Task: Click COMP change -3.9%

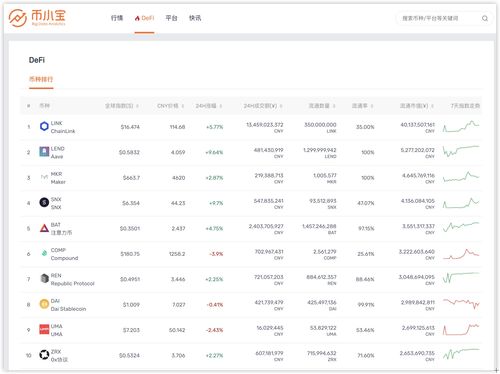Action: (x=216, y=254)
